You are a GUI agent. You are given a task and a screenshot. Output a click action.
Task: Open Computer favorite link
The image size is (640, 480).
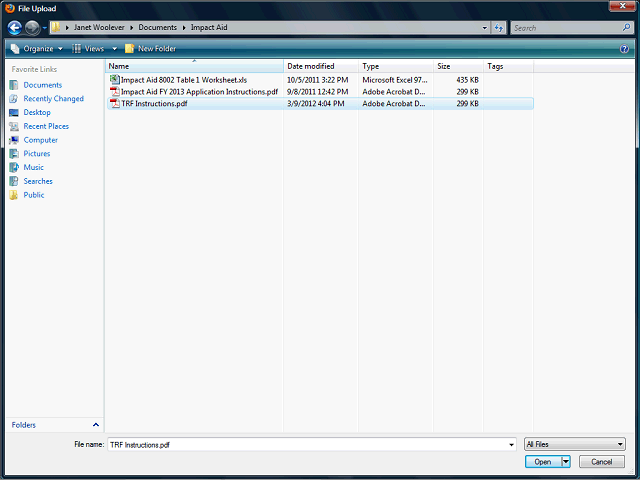(x=40, y=140)
